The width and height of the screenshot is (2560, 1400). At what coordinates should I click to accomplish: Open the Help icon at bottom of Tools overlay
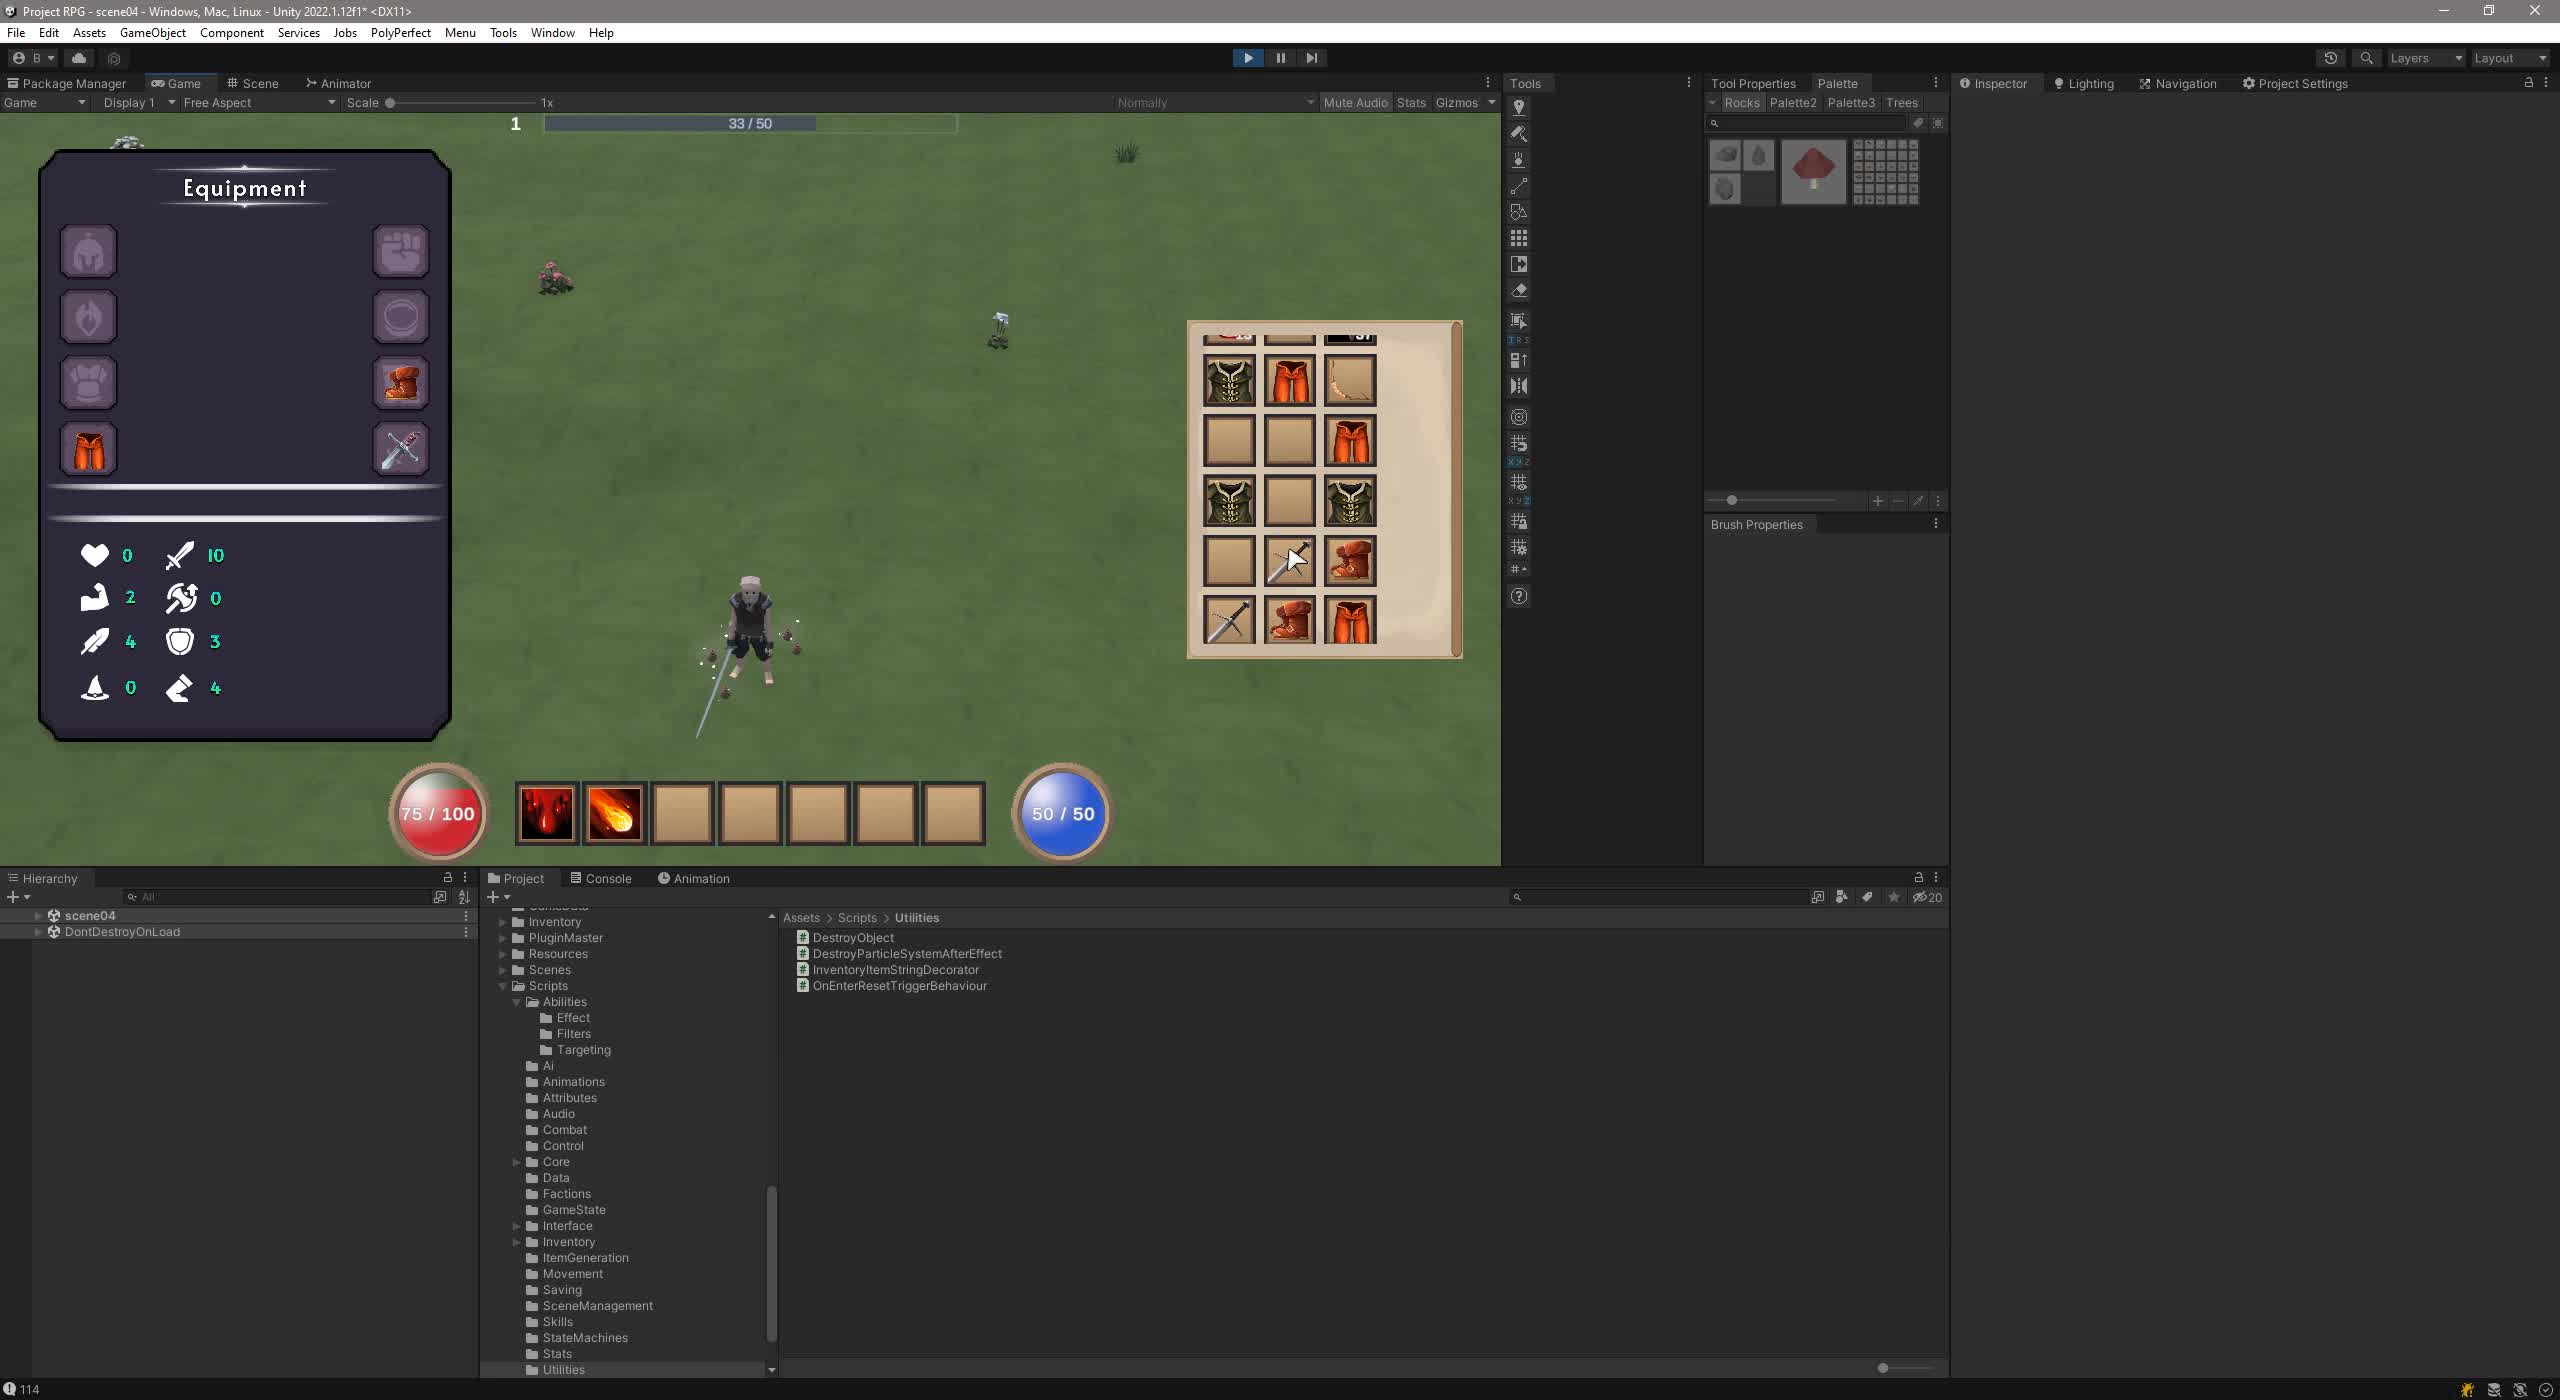point(1518,595)
